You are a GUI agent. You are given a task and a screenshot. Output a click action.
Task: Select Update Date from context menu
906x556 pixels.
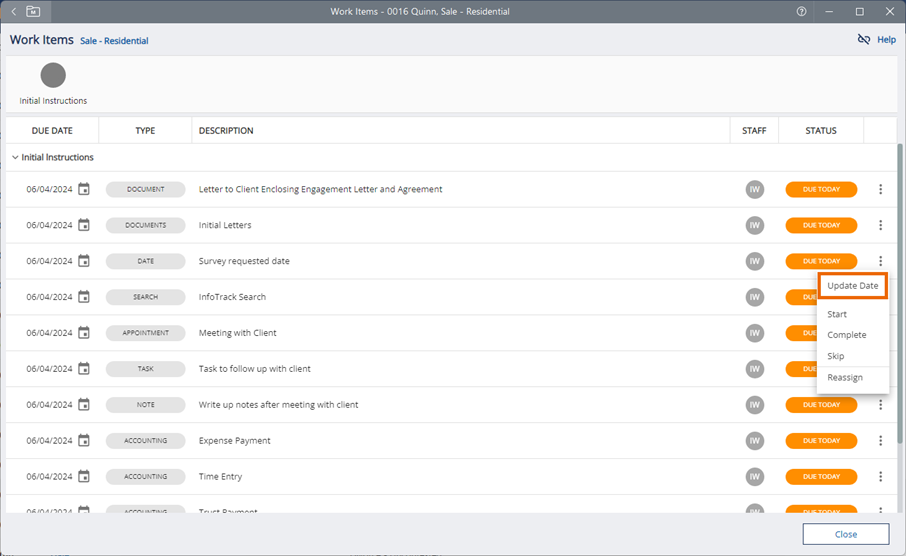(852, 286)
